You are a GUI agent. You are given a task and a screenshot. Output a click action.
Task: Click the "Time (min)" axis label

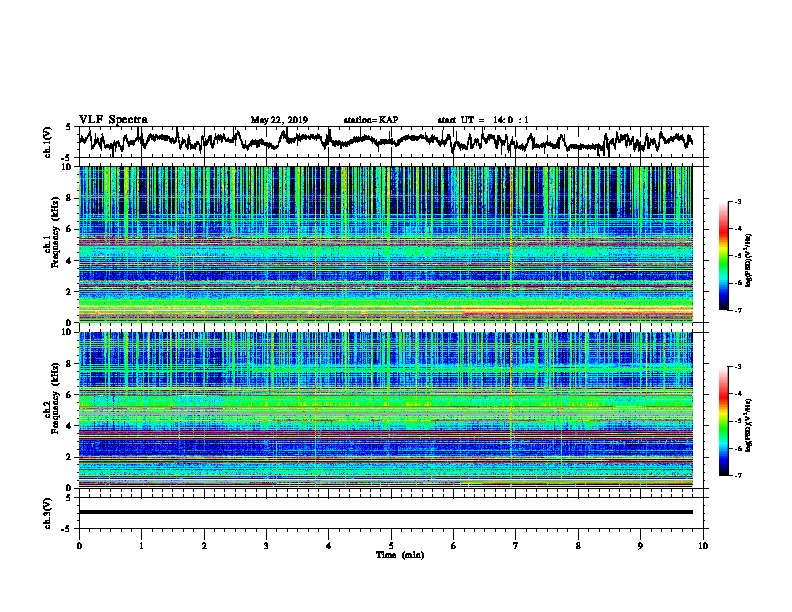[x=400, y=555]
